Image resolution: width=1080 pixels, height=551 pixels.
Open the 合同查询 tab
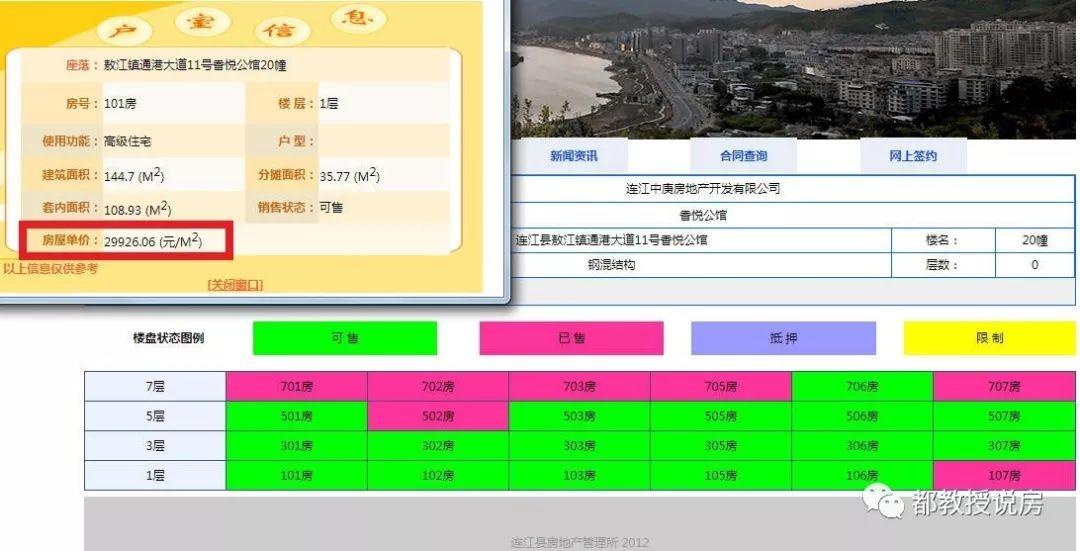point(743,156)
